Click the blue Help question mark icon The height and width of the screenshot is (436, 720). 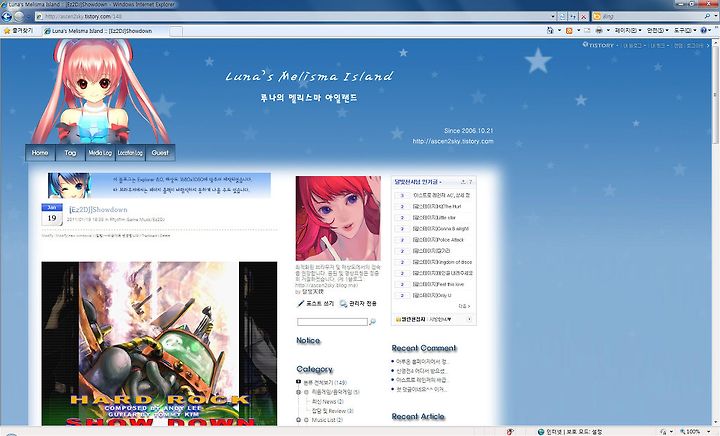point(703,31)
